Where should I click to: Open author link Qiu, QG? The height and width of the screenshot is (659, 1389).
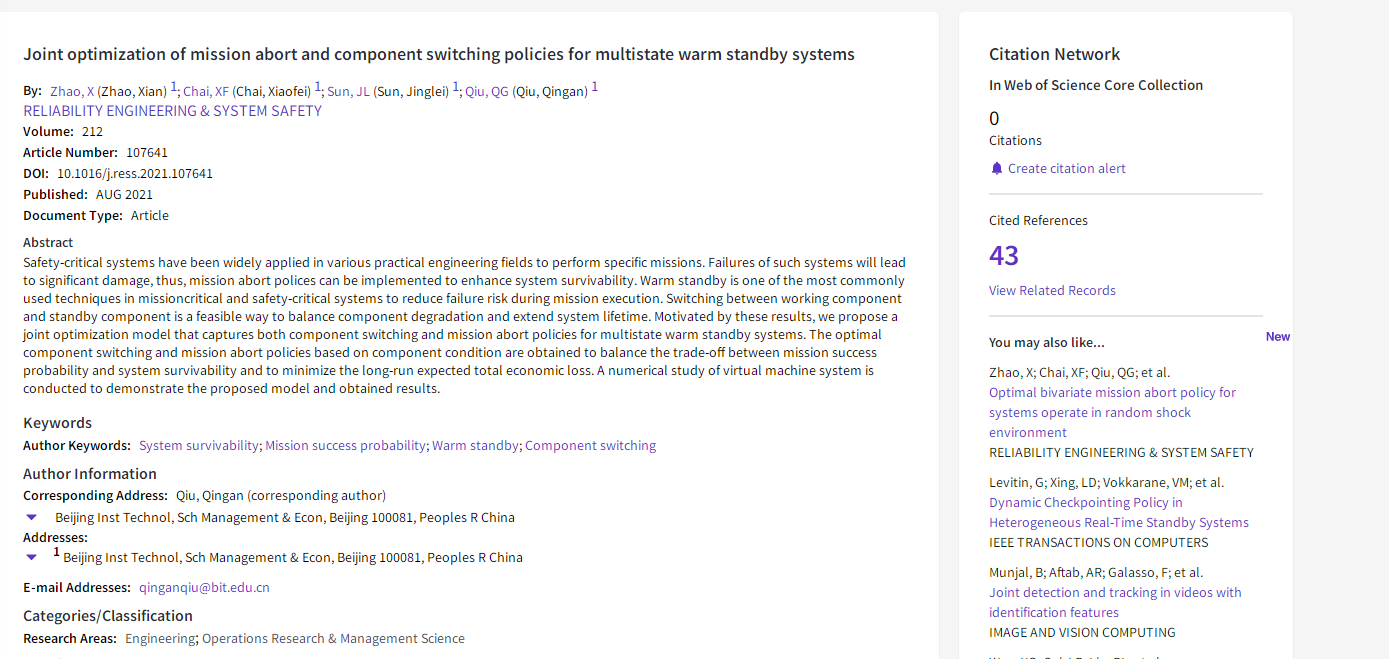coord(487,92)
